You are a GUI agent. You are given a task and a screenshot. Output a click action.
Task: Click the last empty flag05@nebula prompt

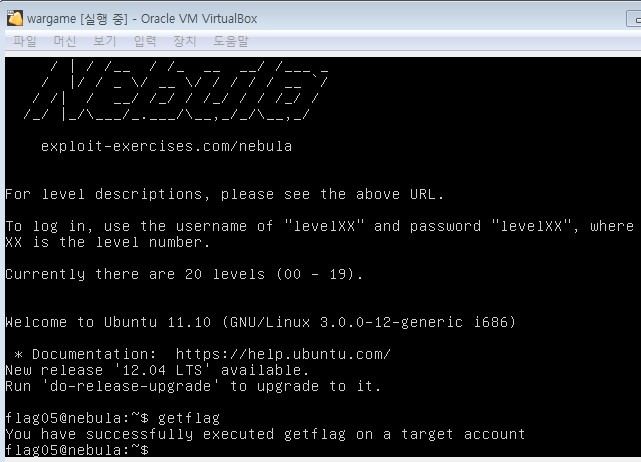77,450
